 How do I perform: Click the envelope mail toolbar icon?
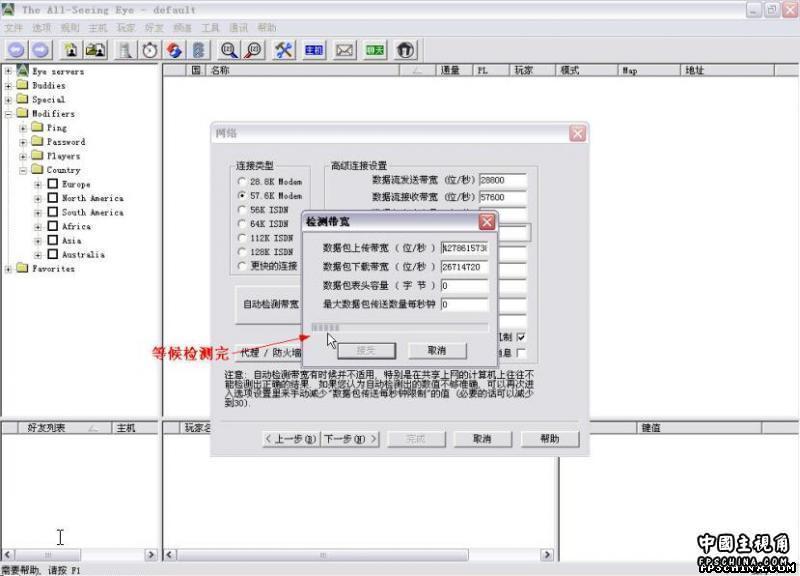tap(344, 50)
